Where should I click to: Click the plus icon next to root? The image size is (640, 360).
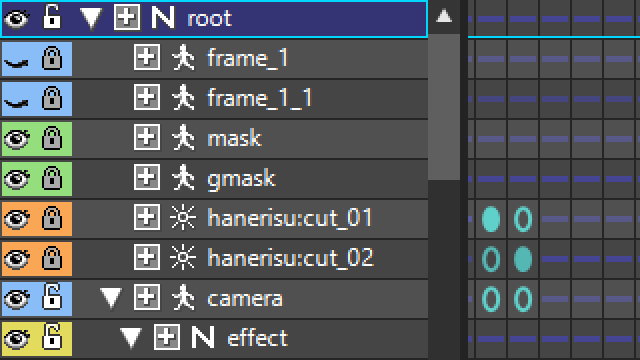coord(127,18)
